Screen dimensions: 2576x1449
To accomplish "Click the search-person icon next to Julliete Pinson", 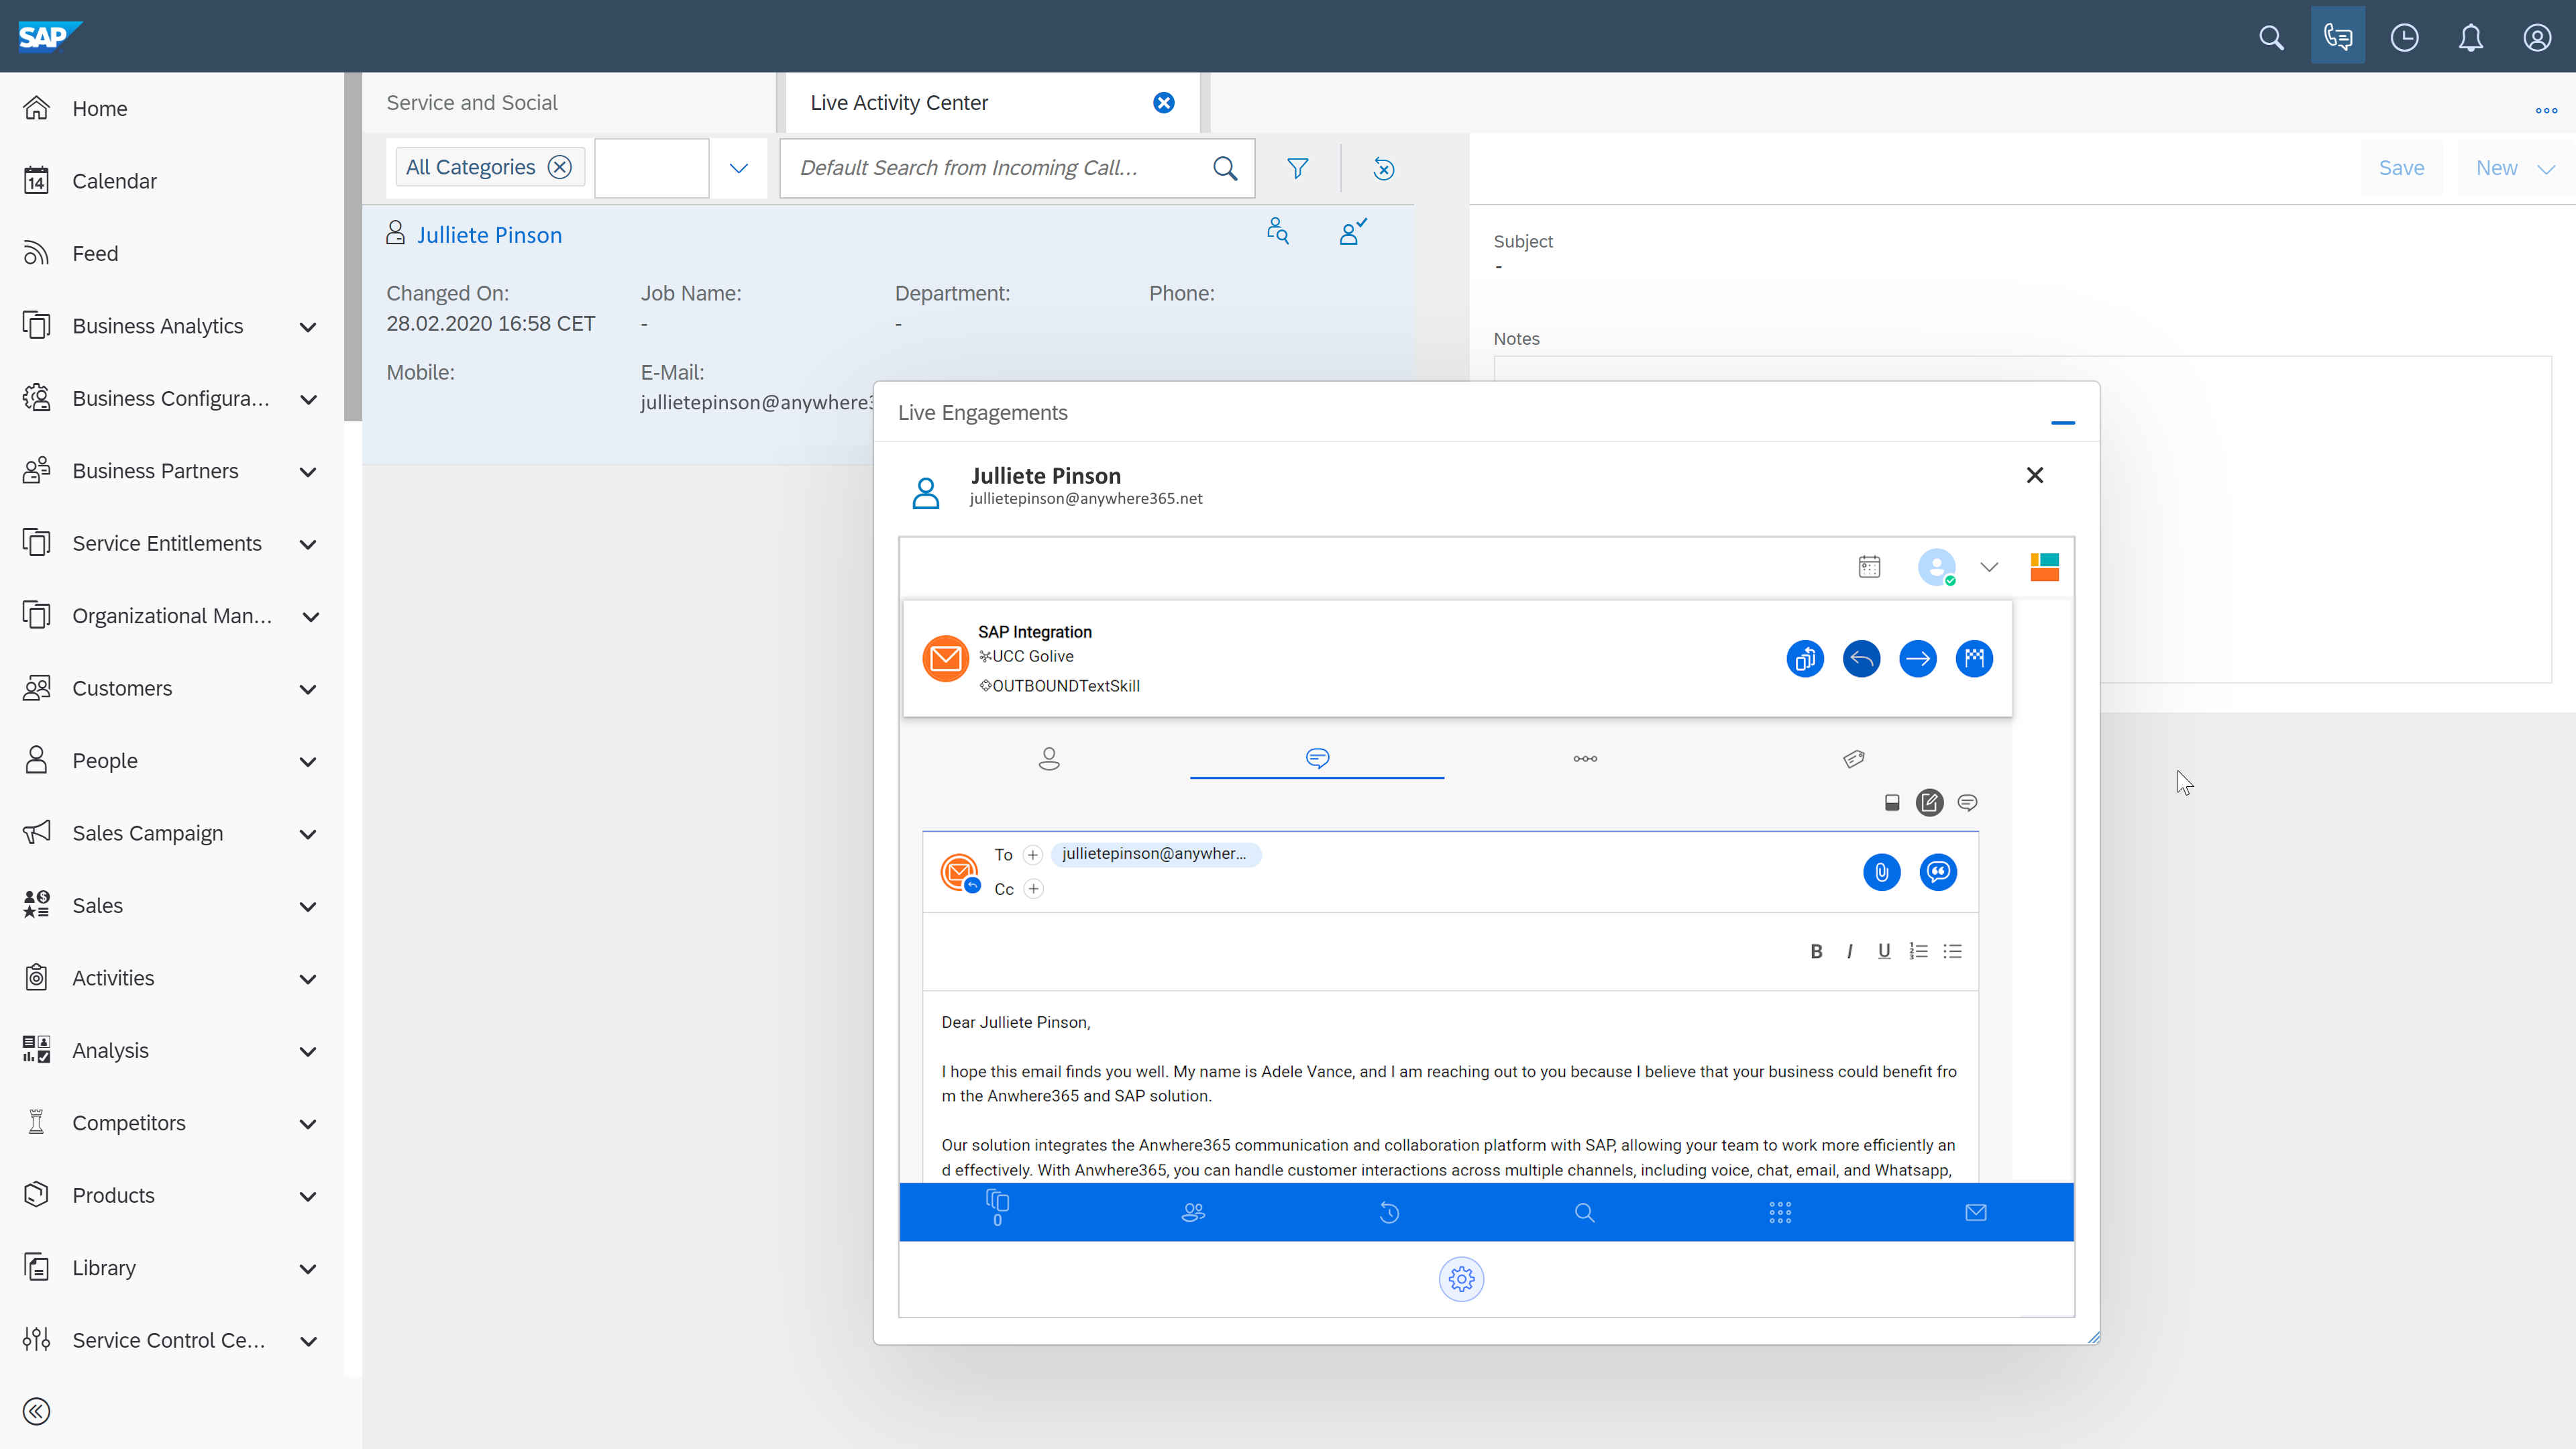I will (x=1277, y=231).
